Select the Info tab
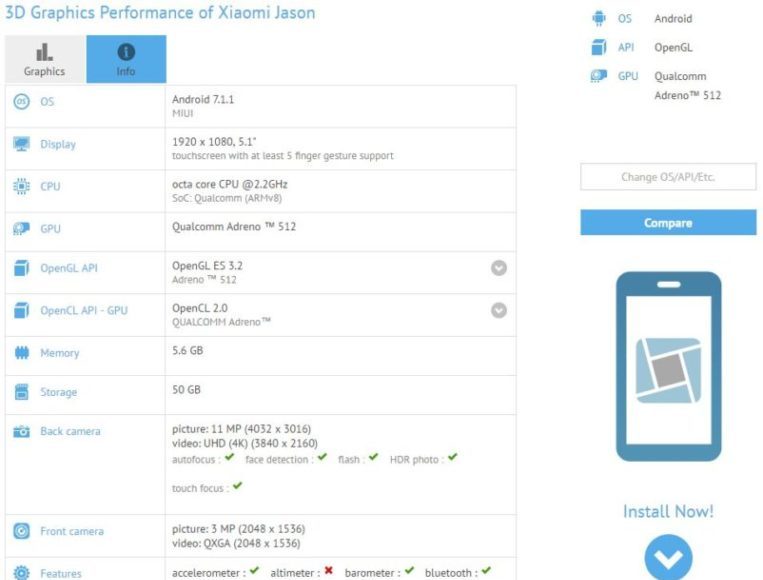This screenshot has width=763, height=580. (x=126, y=59)
